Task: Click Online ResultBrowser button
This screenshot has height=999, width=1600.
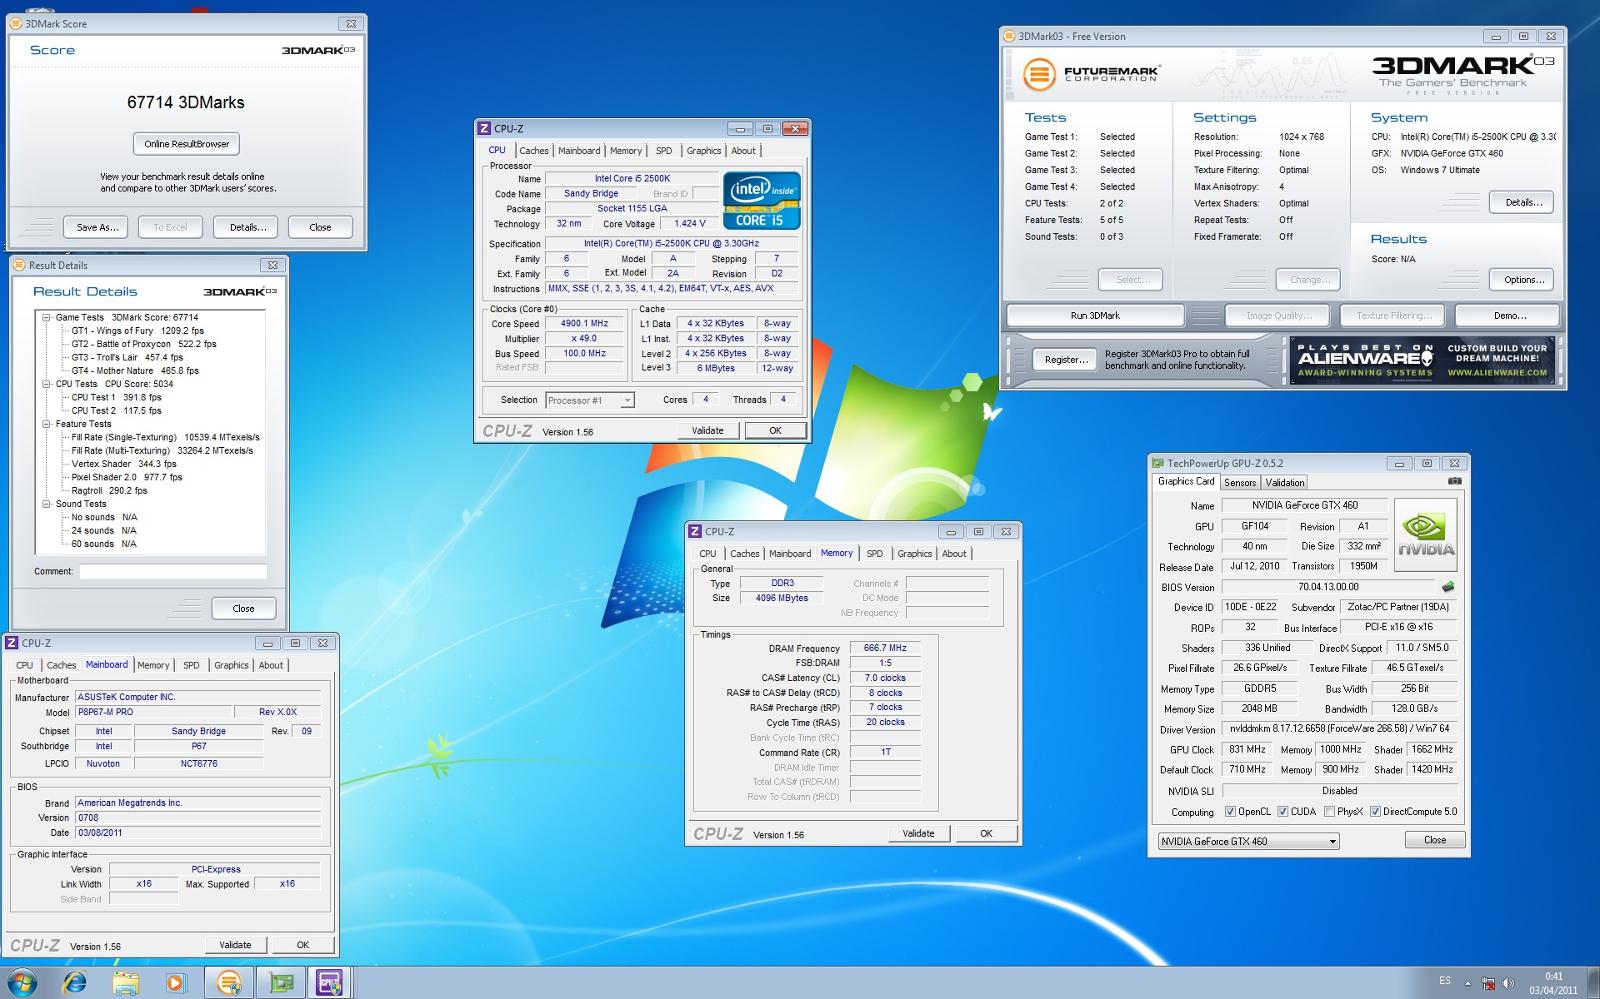Action: (x=186, y=144)
